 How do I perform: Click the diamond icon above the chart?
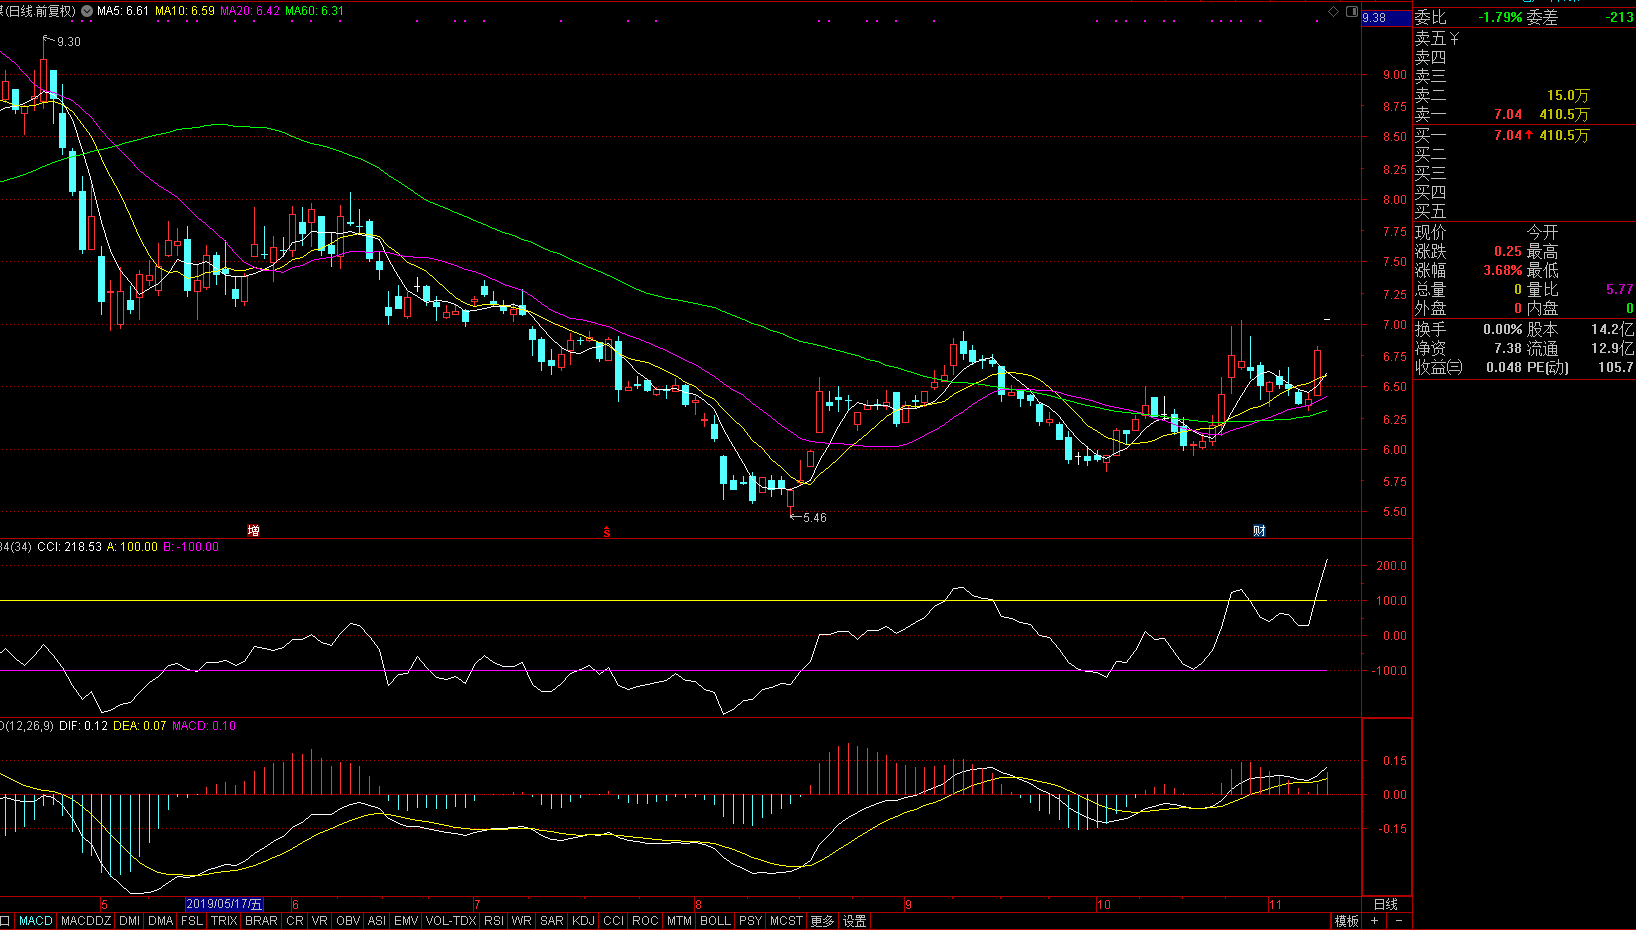tap(1333, 11)
